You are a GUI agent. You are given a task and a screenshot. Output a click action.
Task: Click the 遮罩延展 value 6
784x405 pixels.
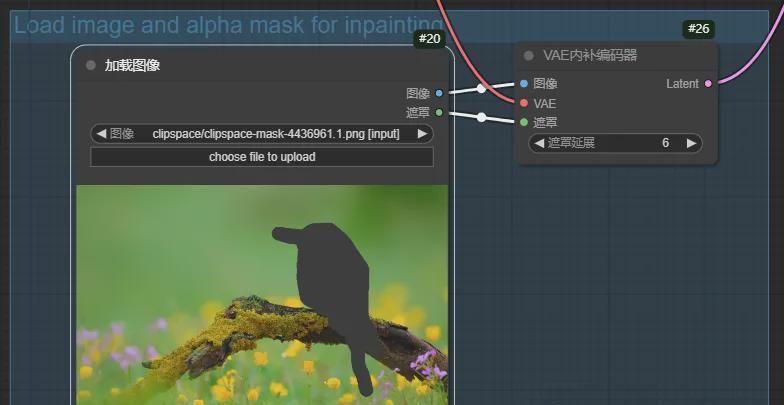[x=666, y=143]
